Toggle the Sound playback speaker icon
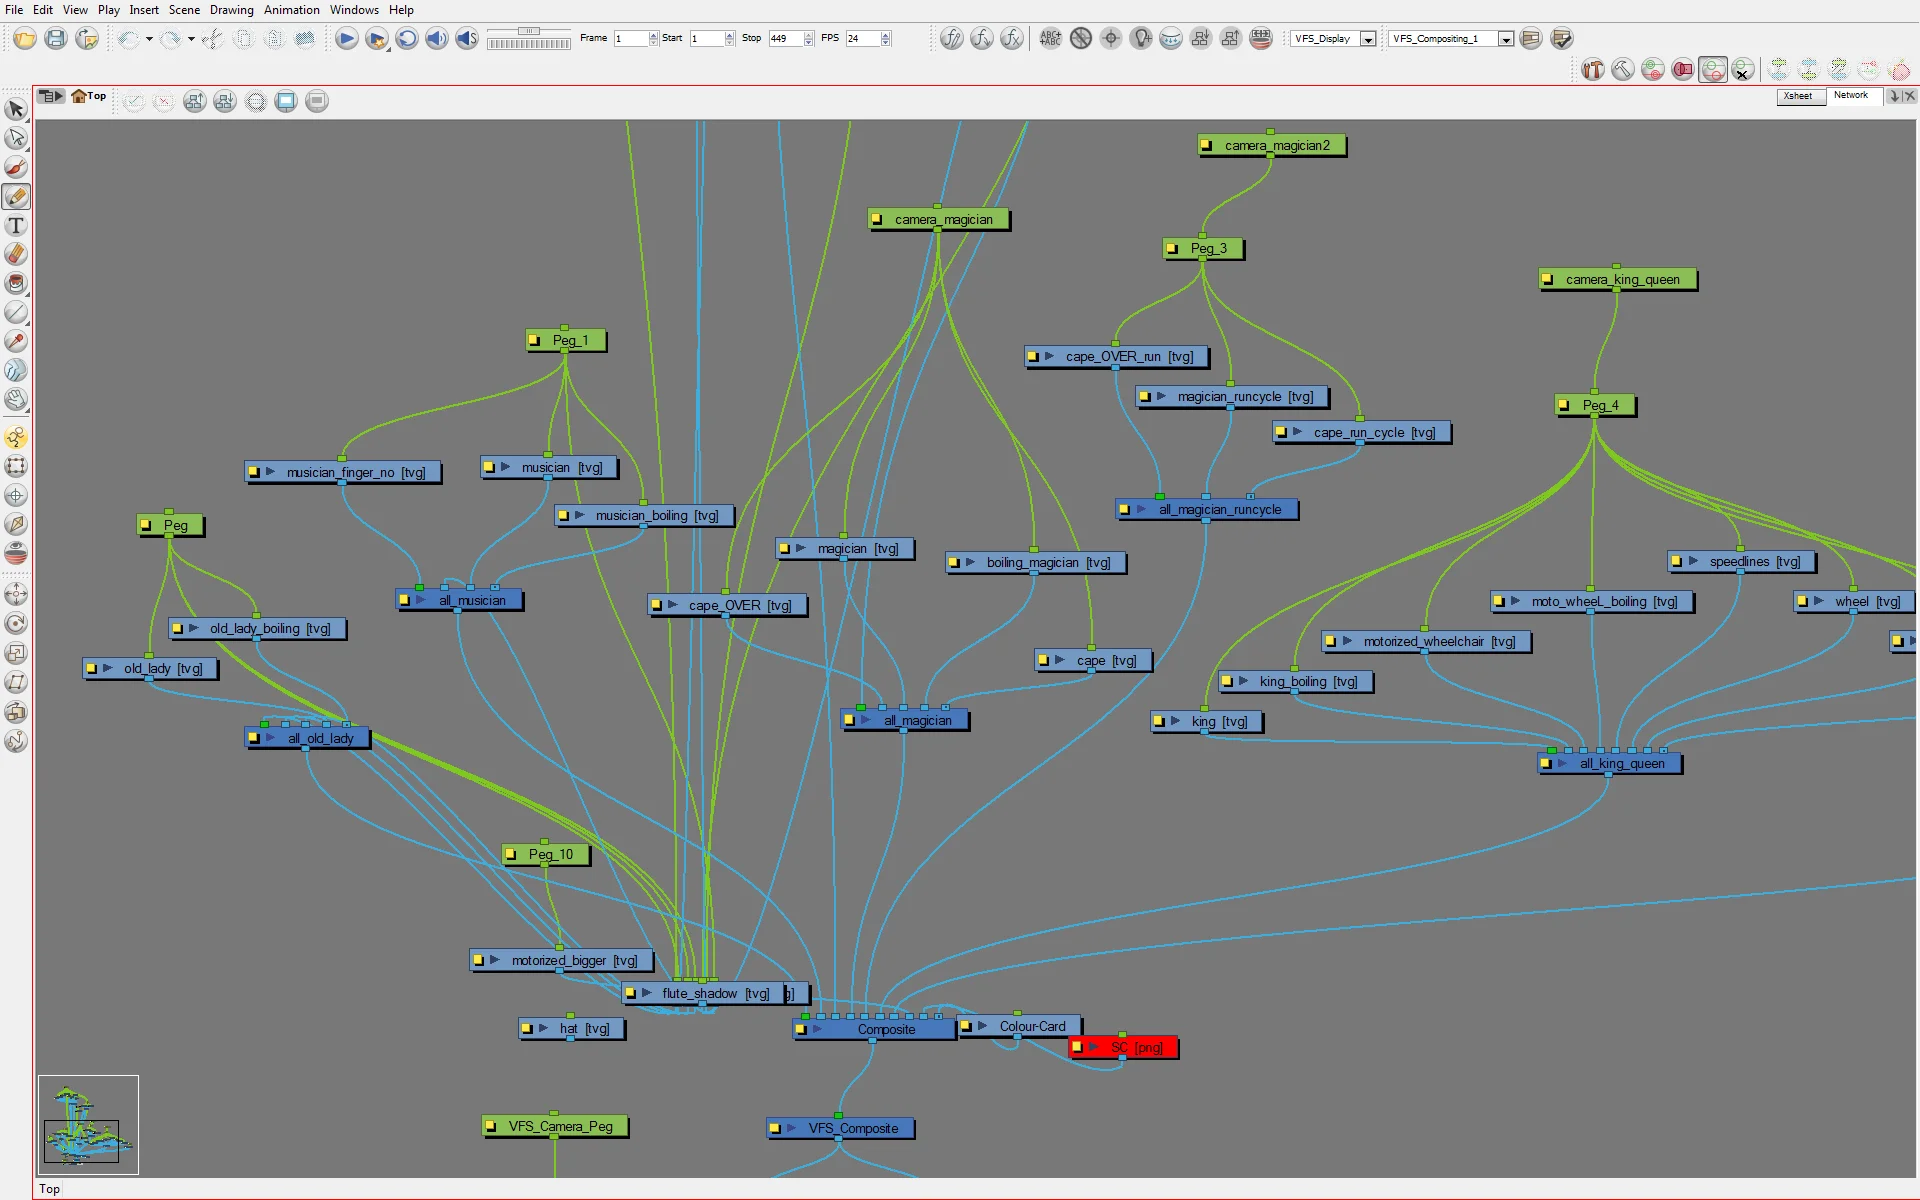This screenshot has width=1920, height=1200. [436, 39]
